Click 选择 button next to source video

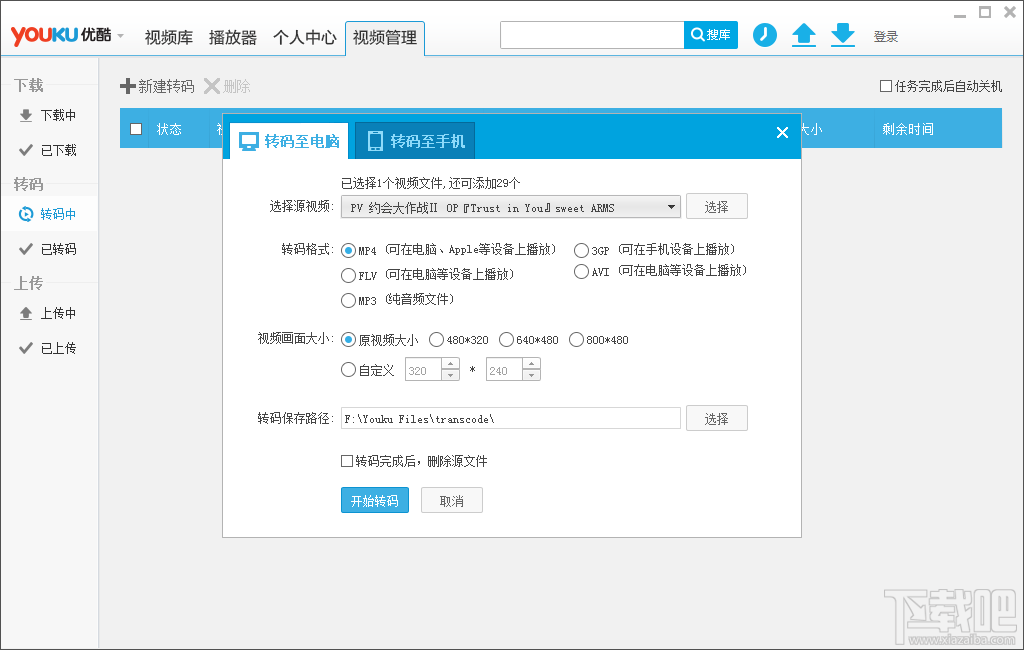pyautogui.click(x=716, y=206)
